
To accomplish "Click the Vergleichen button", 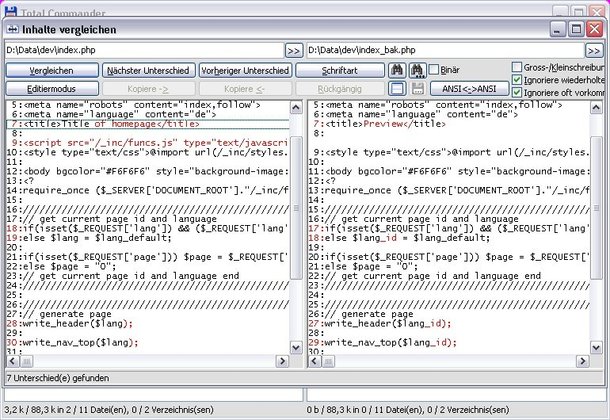I will pos(50,70).
